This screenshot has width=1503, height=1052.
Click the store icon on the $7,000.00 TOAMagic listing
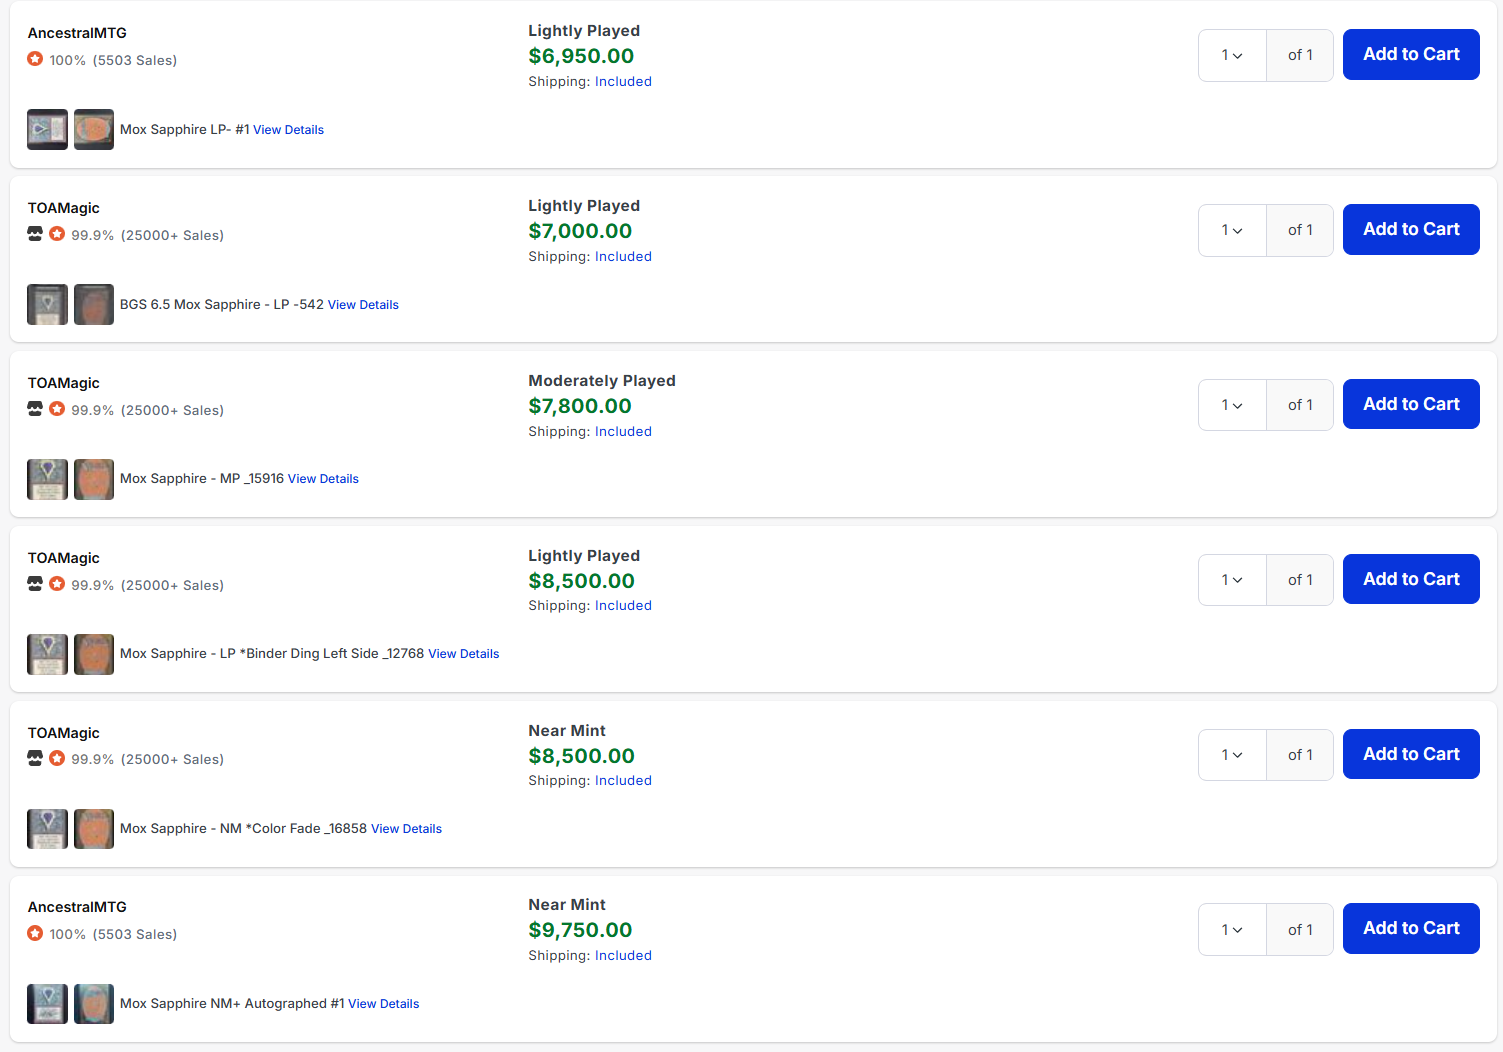[35, 234]
